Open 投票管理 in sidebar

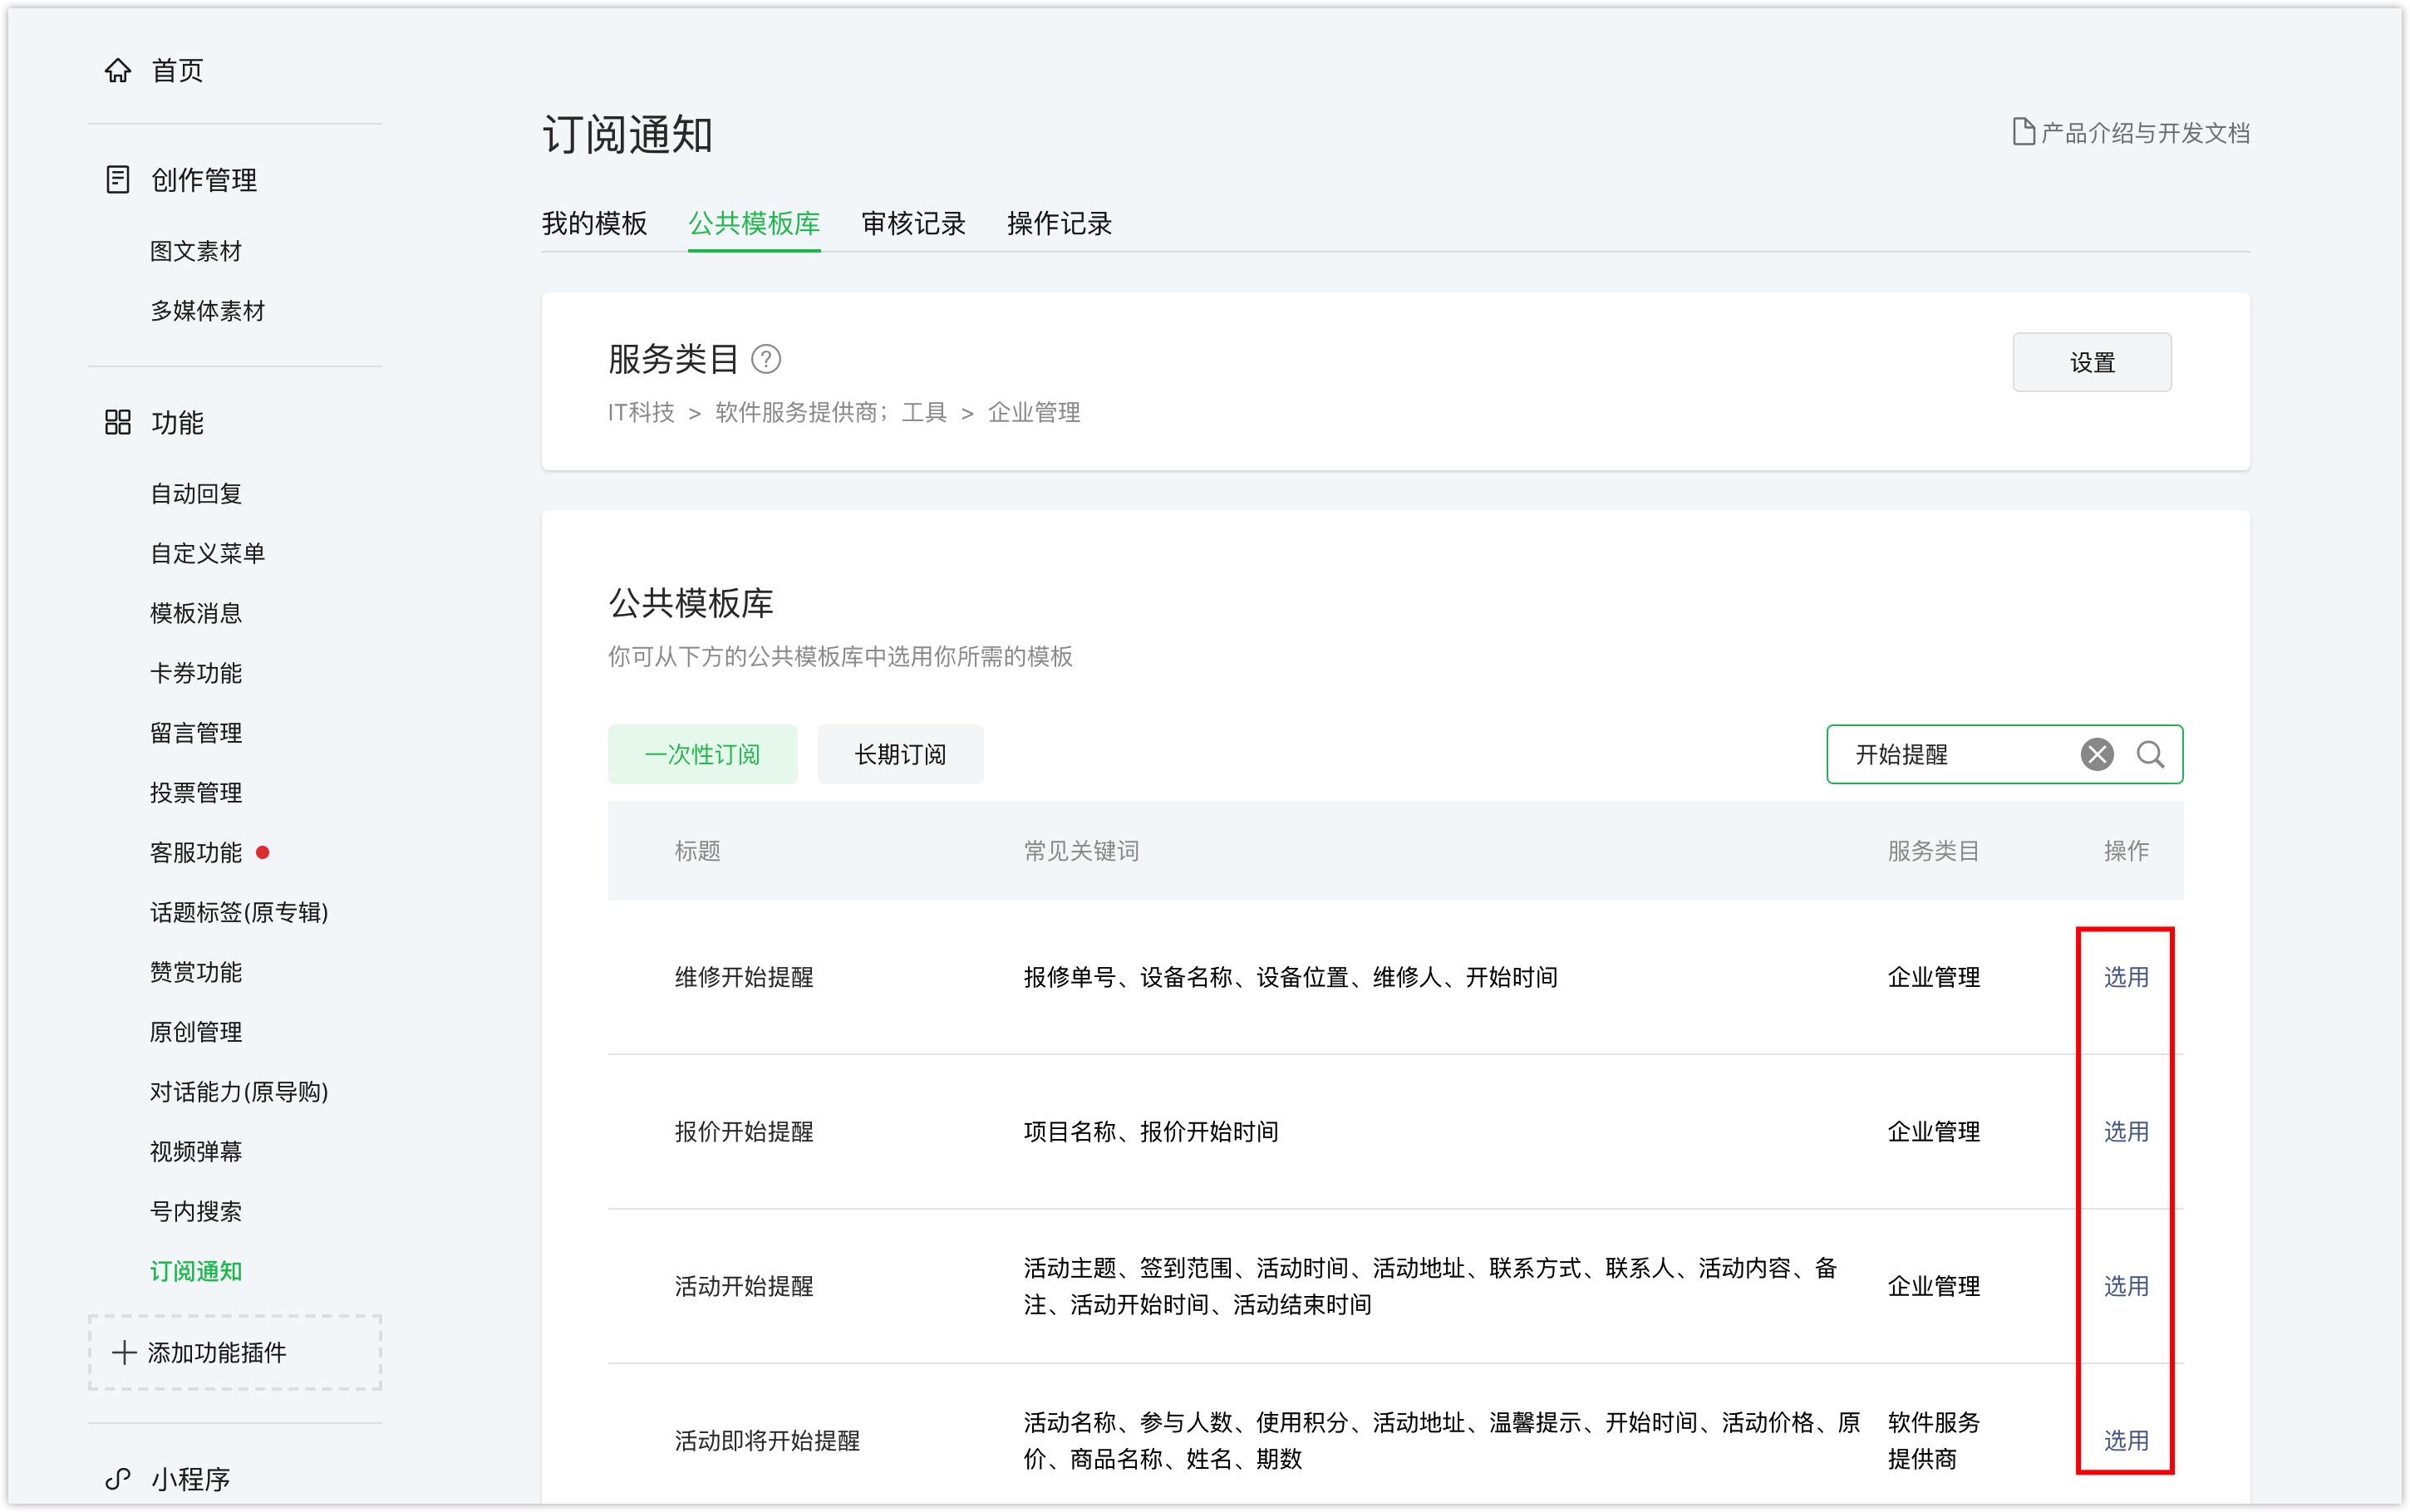[196, 792]
